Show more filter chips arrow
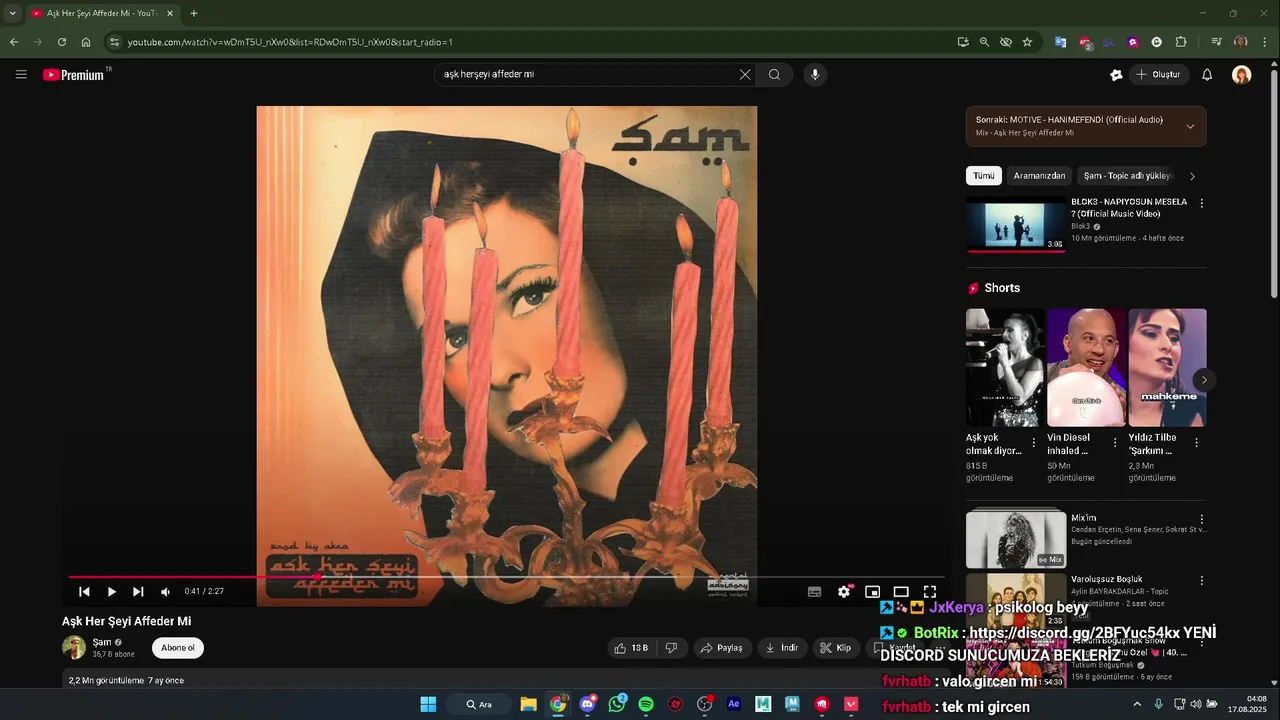 coord(1192,176)
